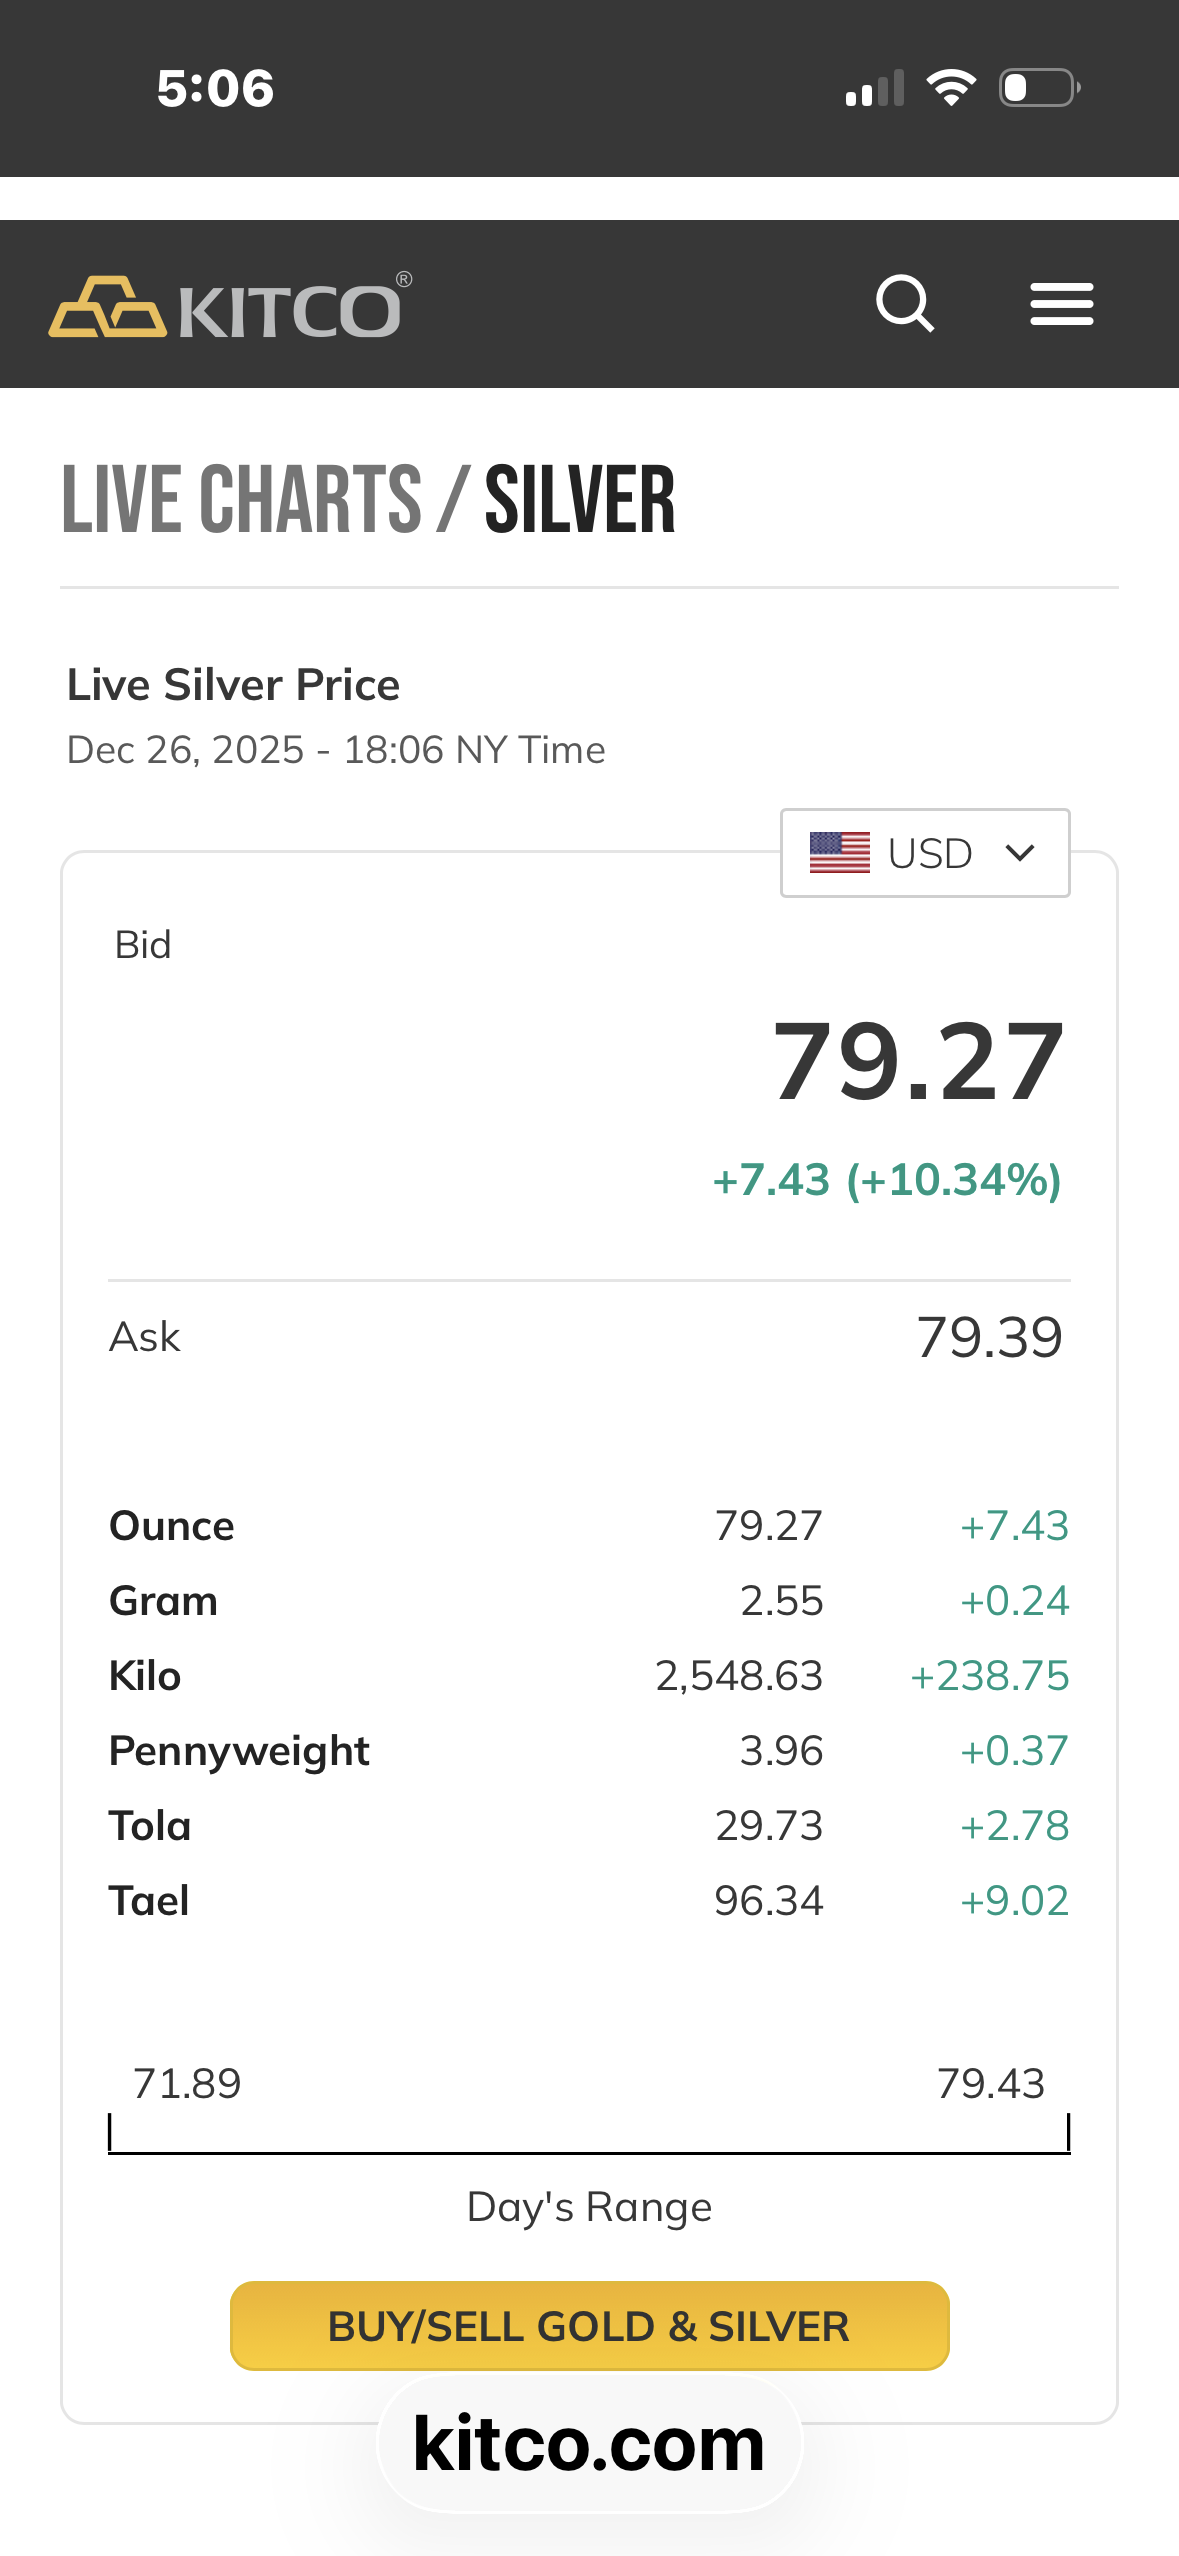Screen dimensions: 1179x2556
Task: Tap the US flag icon
Action: coord(839,853)
